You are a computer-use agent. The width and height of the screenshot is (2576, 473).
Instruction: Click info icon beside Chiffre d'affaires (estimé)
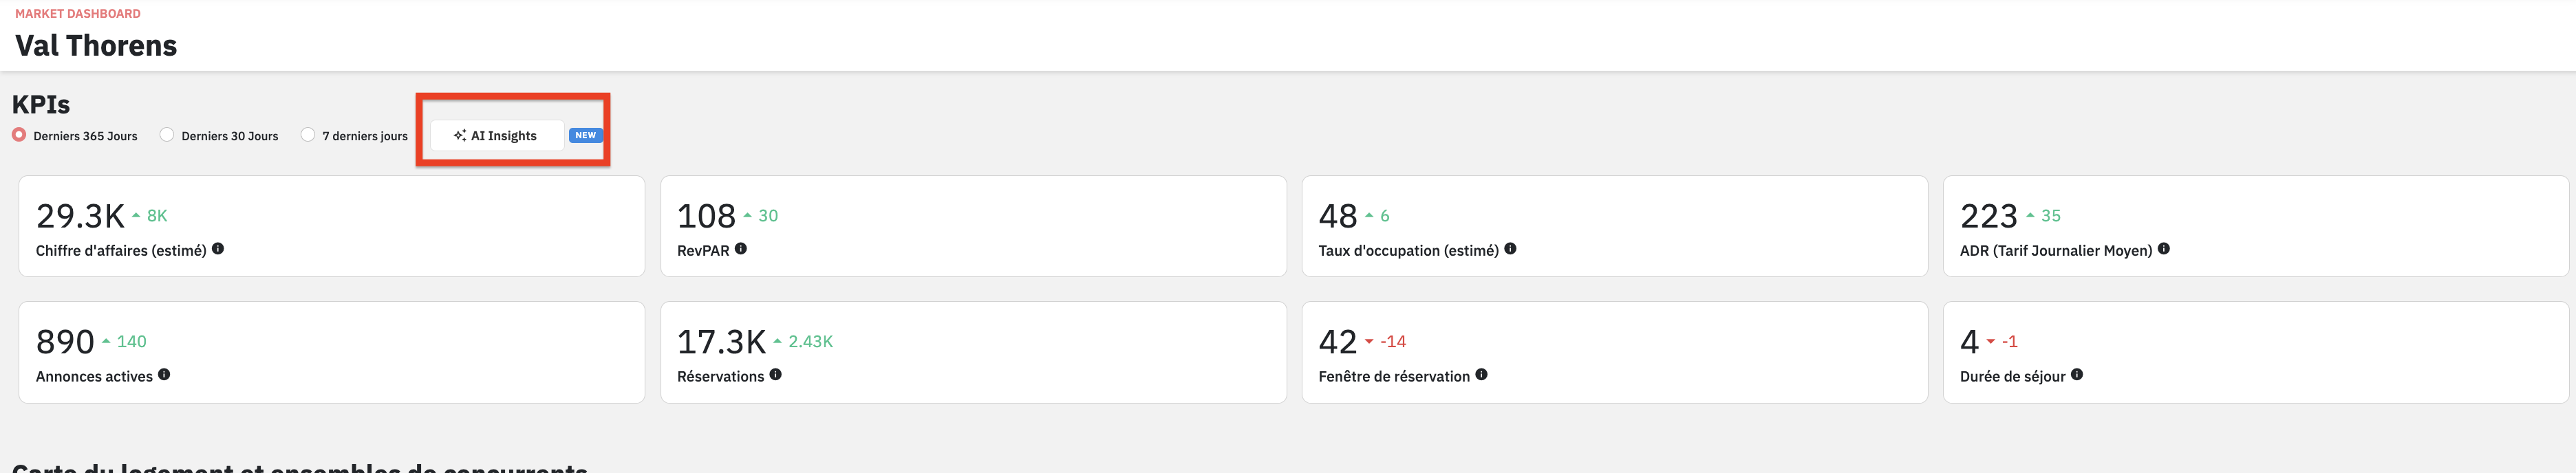pyautogui.click(x=218, y=249)
